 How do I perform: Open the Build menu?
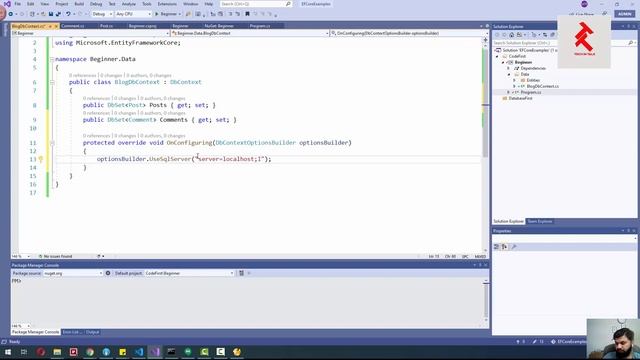[79, 4]
